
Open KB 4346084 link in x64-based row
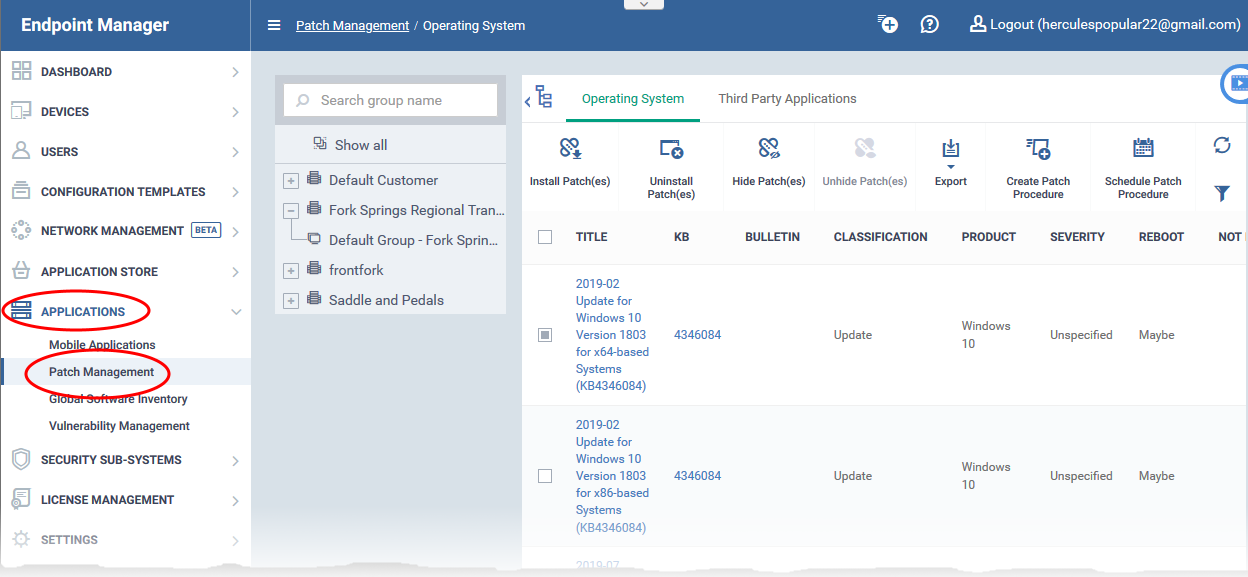coord(697,335)
